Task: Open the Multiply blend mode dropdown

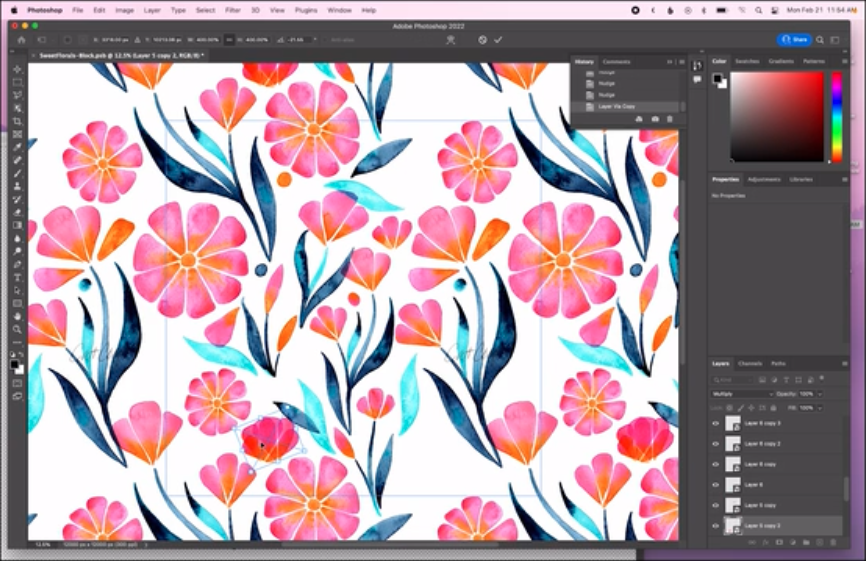Action: 741,394
